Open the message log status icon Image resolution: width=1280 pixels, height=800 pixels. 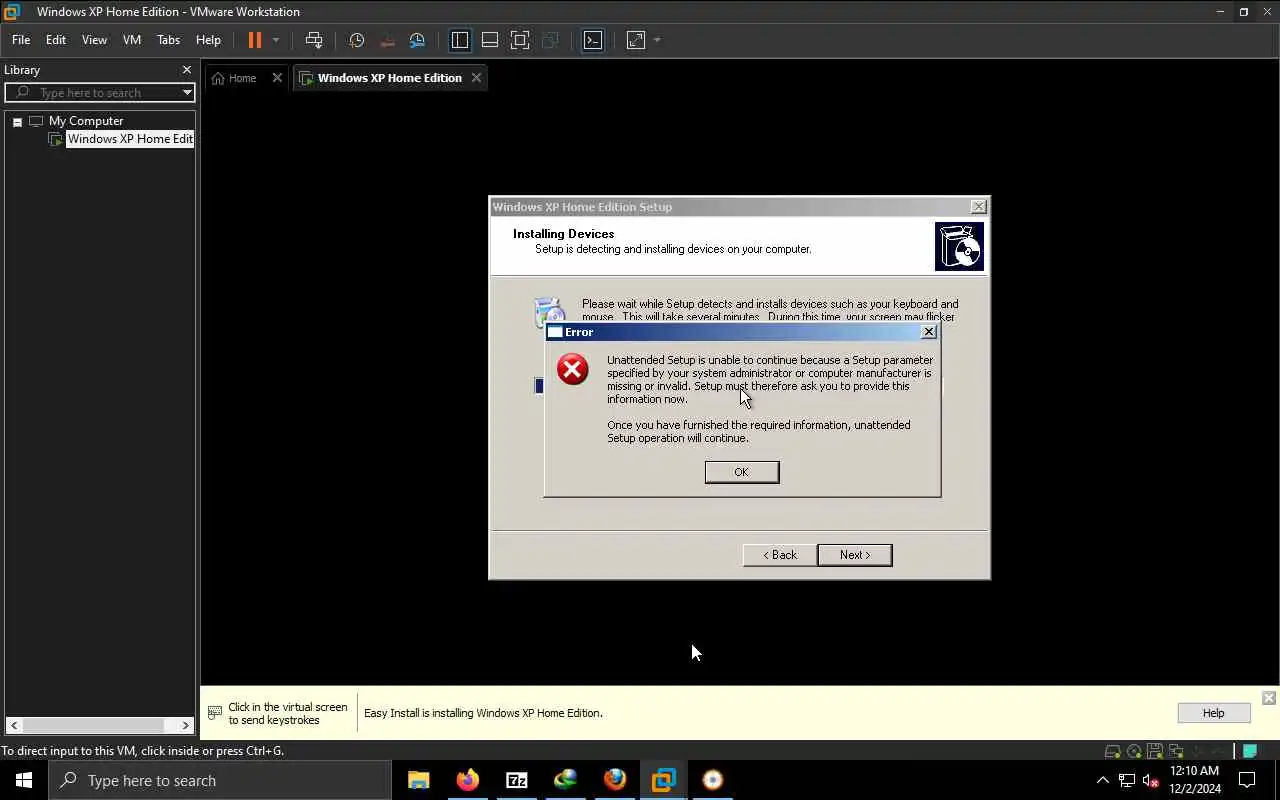(1250, 751)
